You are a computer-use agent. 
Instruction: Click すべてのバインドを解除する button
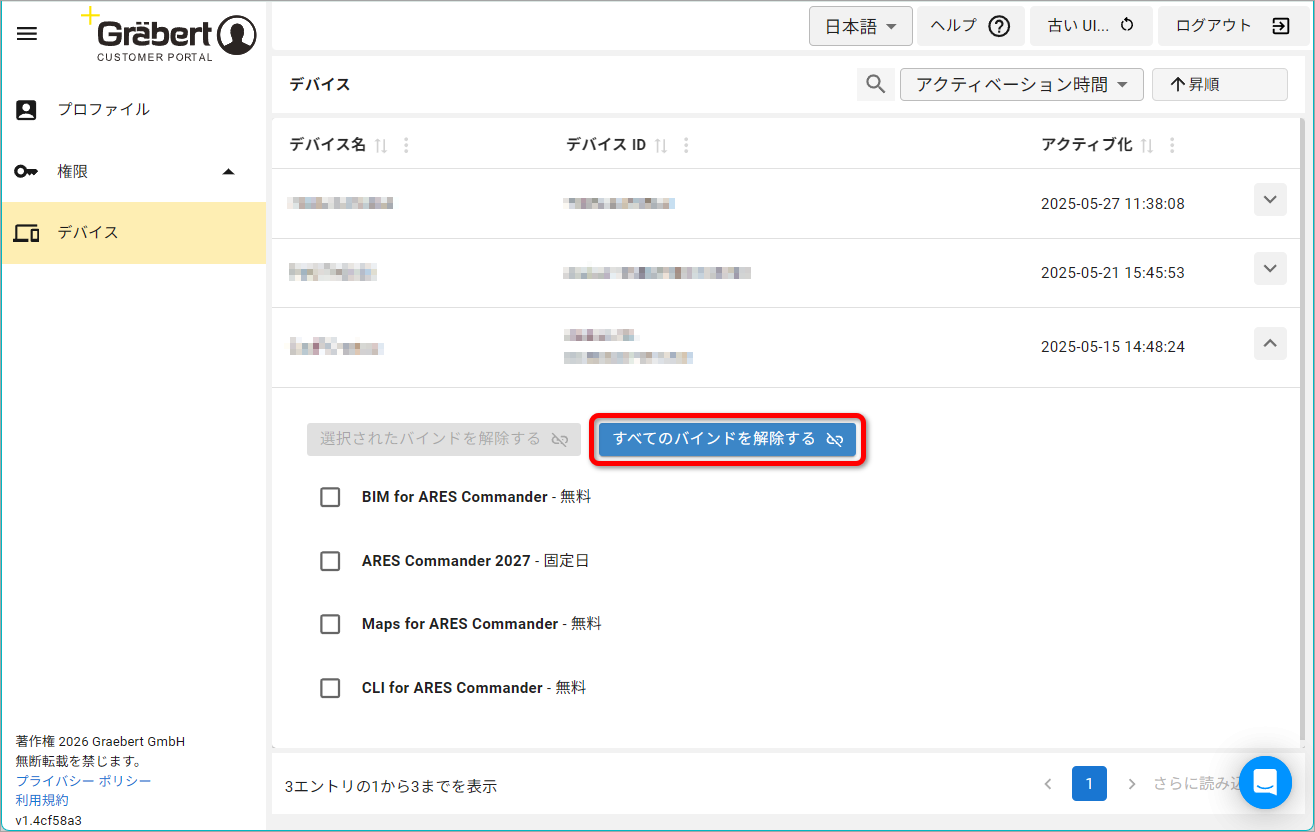(727, 439)
